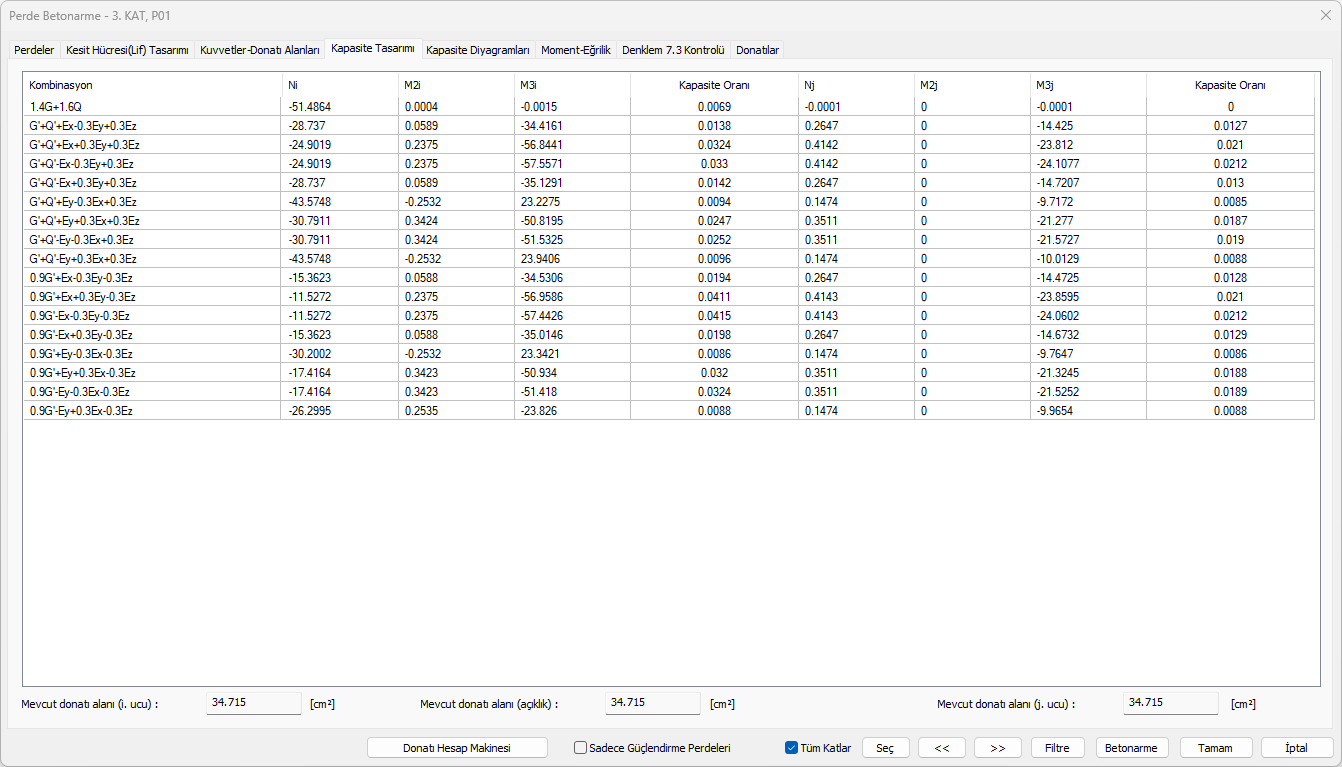This screenshot has width=1342, height=767.
Task: Open Donatı Hesap Makinesi calculator
Action: coord(457,748)
